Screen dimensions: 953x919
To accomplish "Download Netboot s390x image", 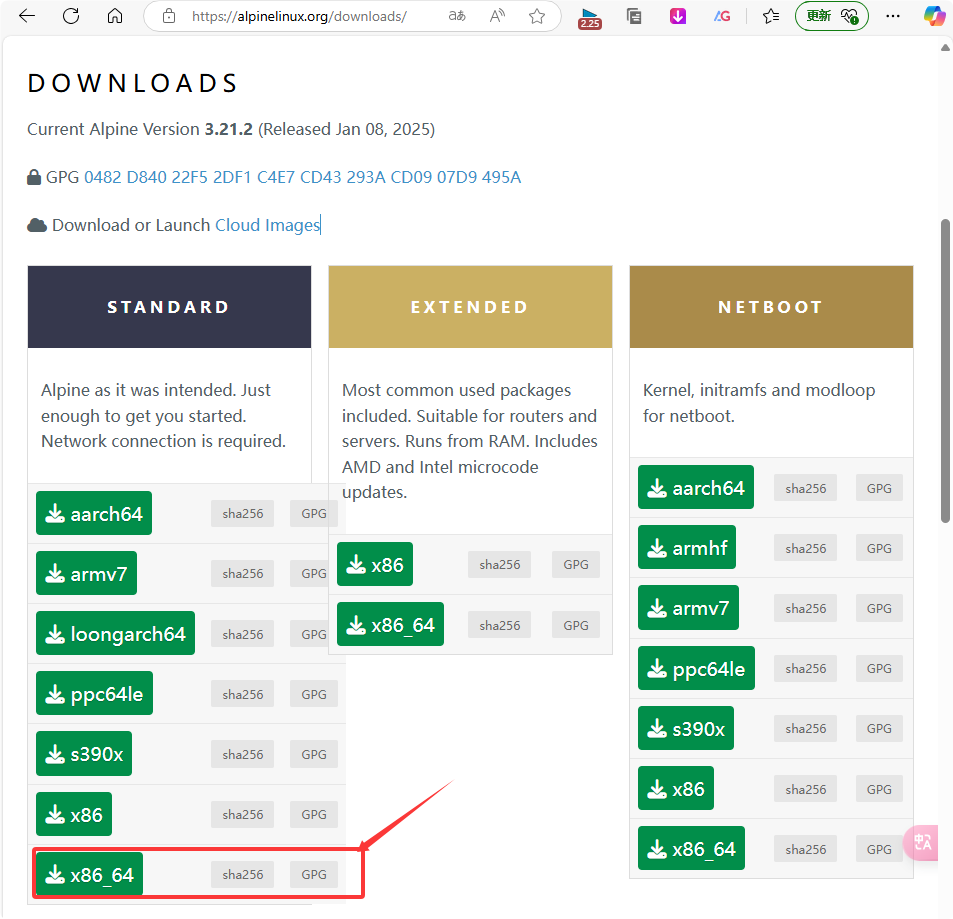I will 686,728.
